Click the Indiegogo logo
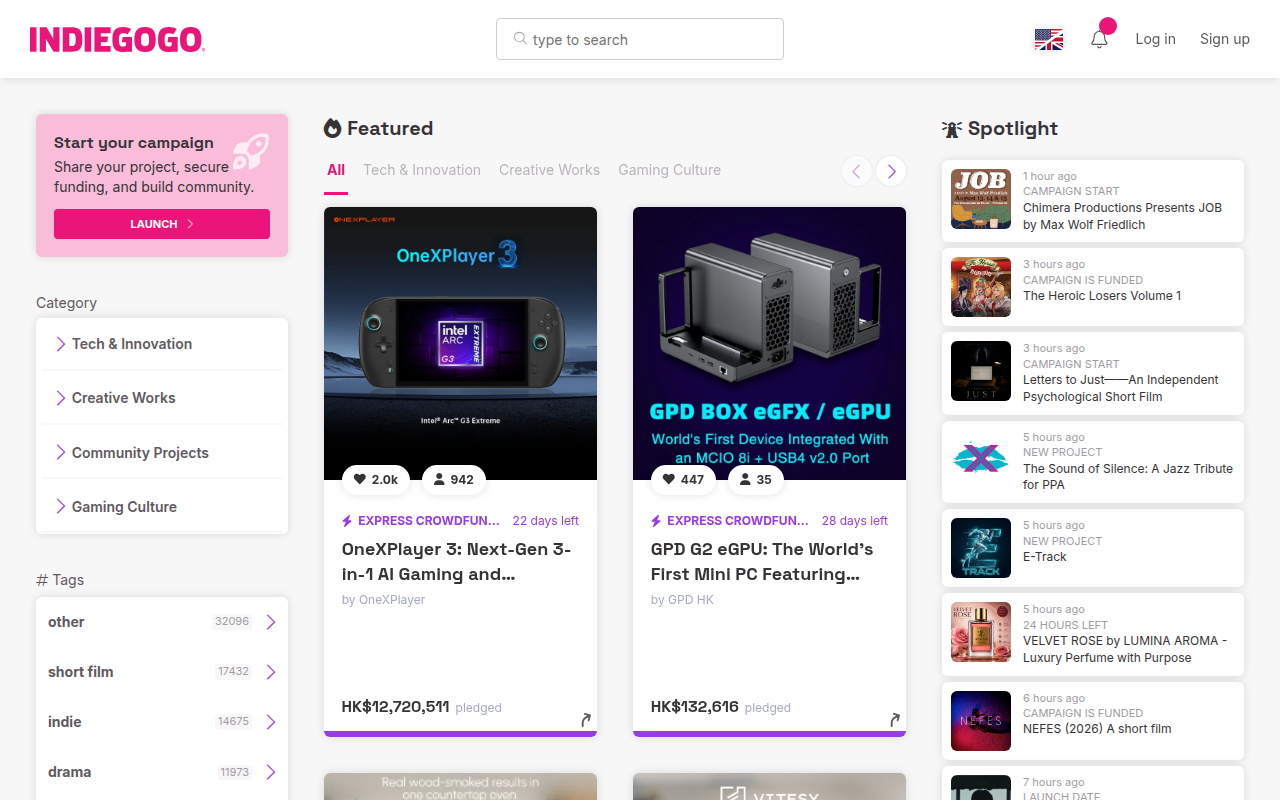Image resolution: width=1280 pixels, height=800 pixels. click(117, 39)
